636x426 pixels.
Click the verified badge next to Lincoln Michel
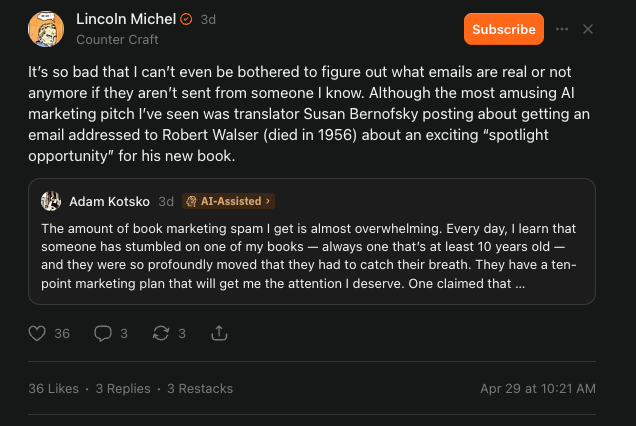coord(186,19)
